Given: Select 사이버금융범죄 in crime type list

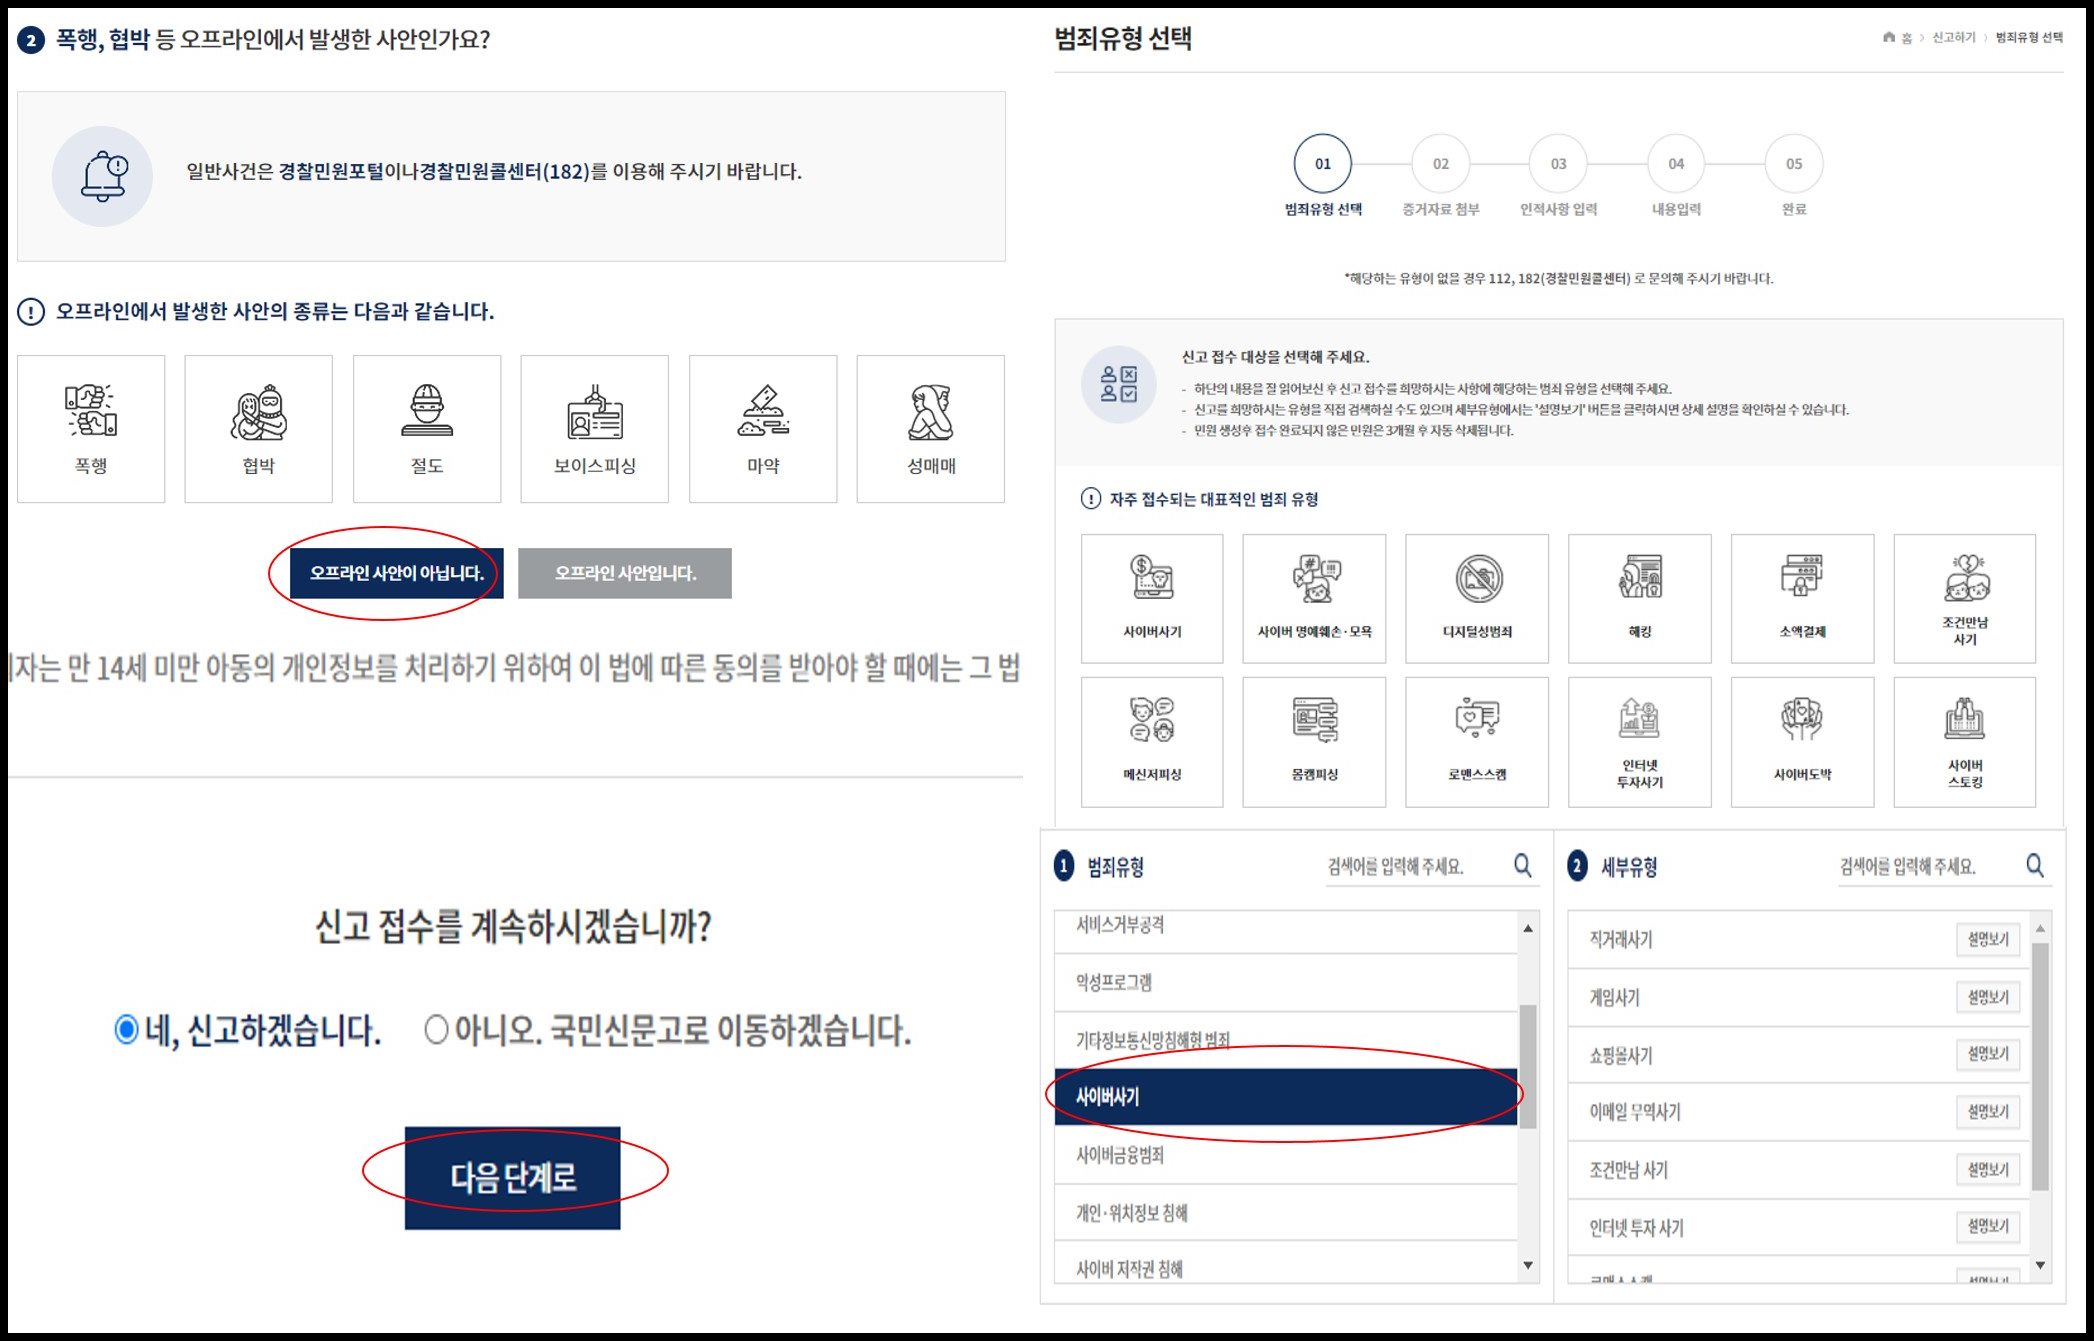Looking at the screenshot, I should pos(1120,1155).
